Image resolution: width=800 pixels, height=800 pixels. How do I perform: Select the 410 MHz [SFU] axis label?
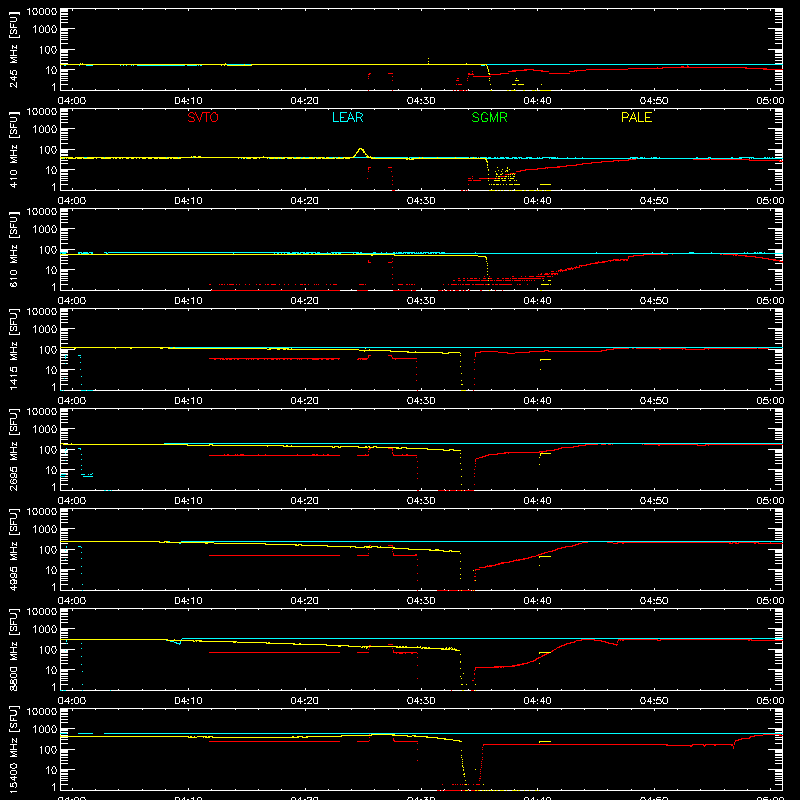click(13, 149)
